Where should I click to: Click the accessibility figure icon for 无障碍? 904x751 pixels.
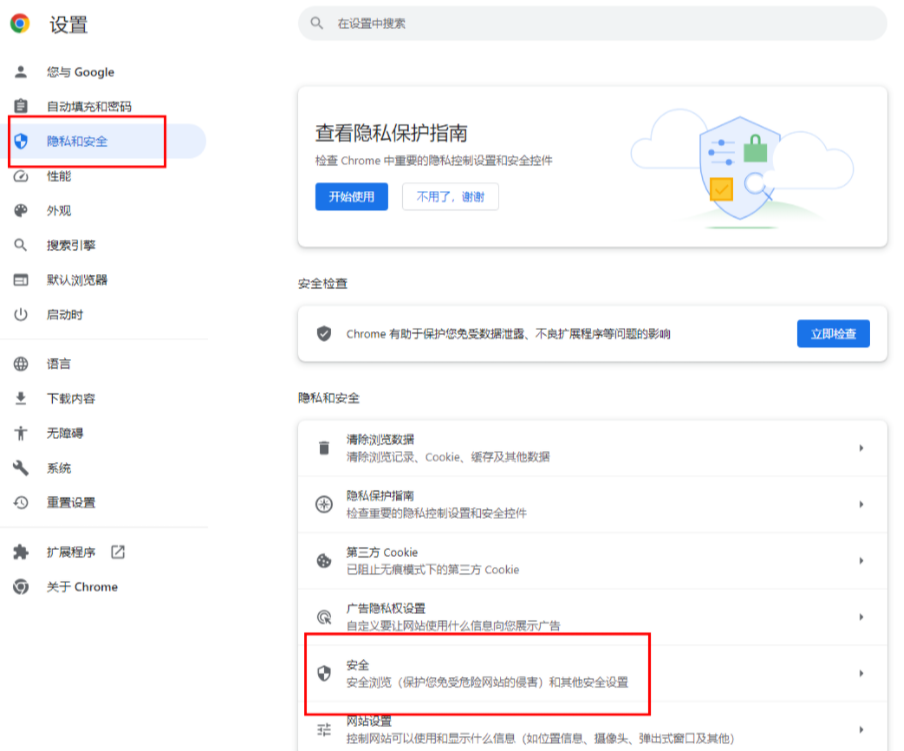21,433
